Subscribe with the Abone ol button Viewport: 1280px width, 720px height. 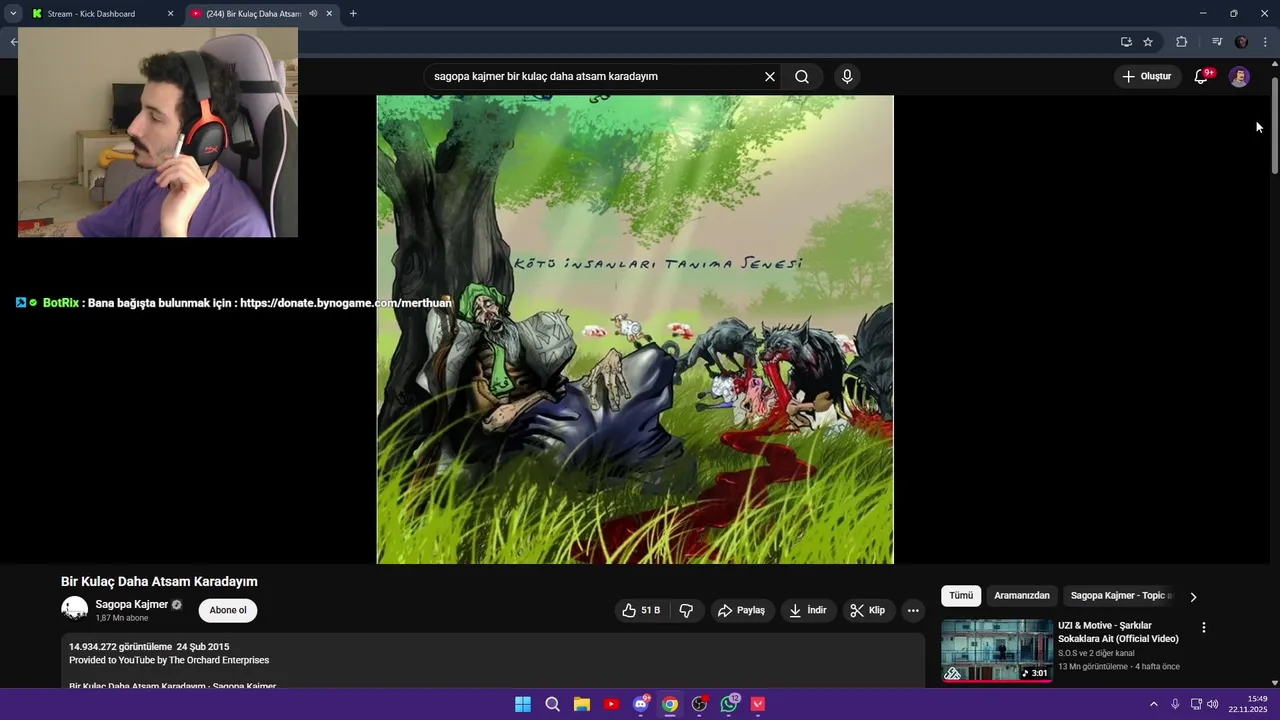point(228,610)
